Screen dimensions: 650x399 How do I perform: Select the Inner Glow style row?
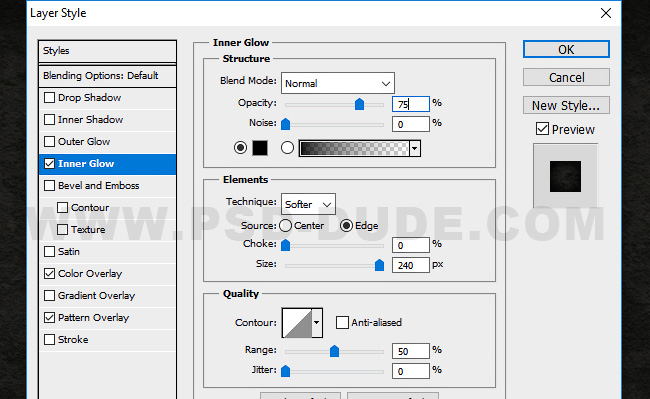tap(107, 164)
